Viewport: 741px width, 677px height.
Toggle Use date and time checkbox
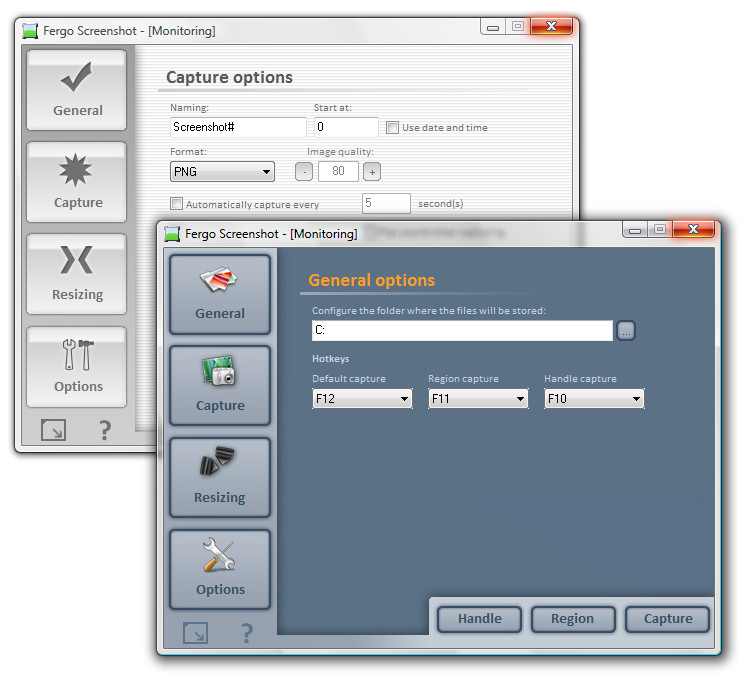(392, 128)
